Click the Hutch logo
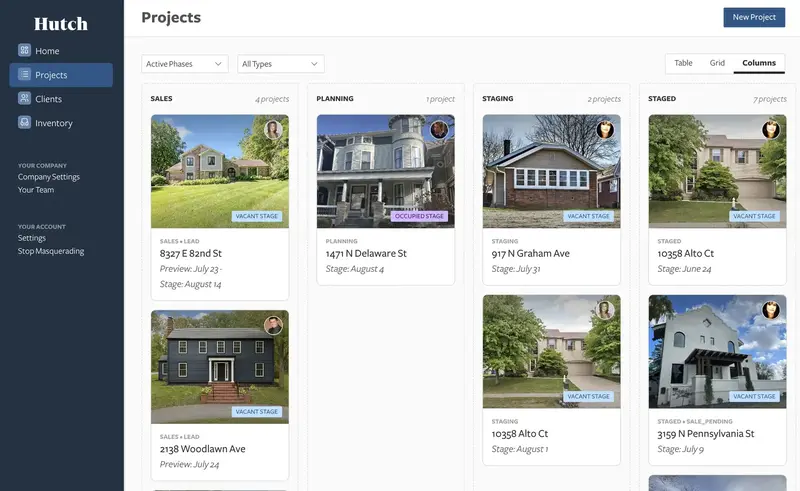 (61, 23)
